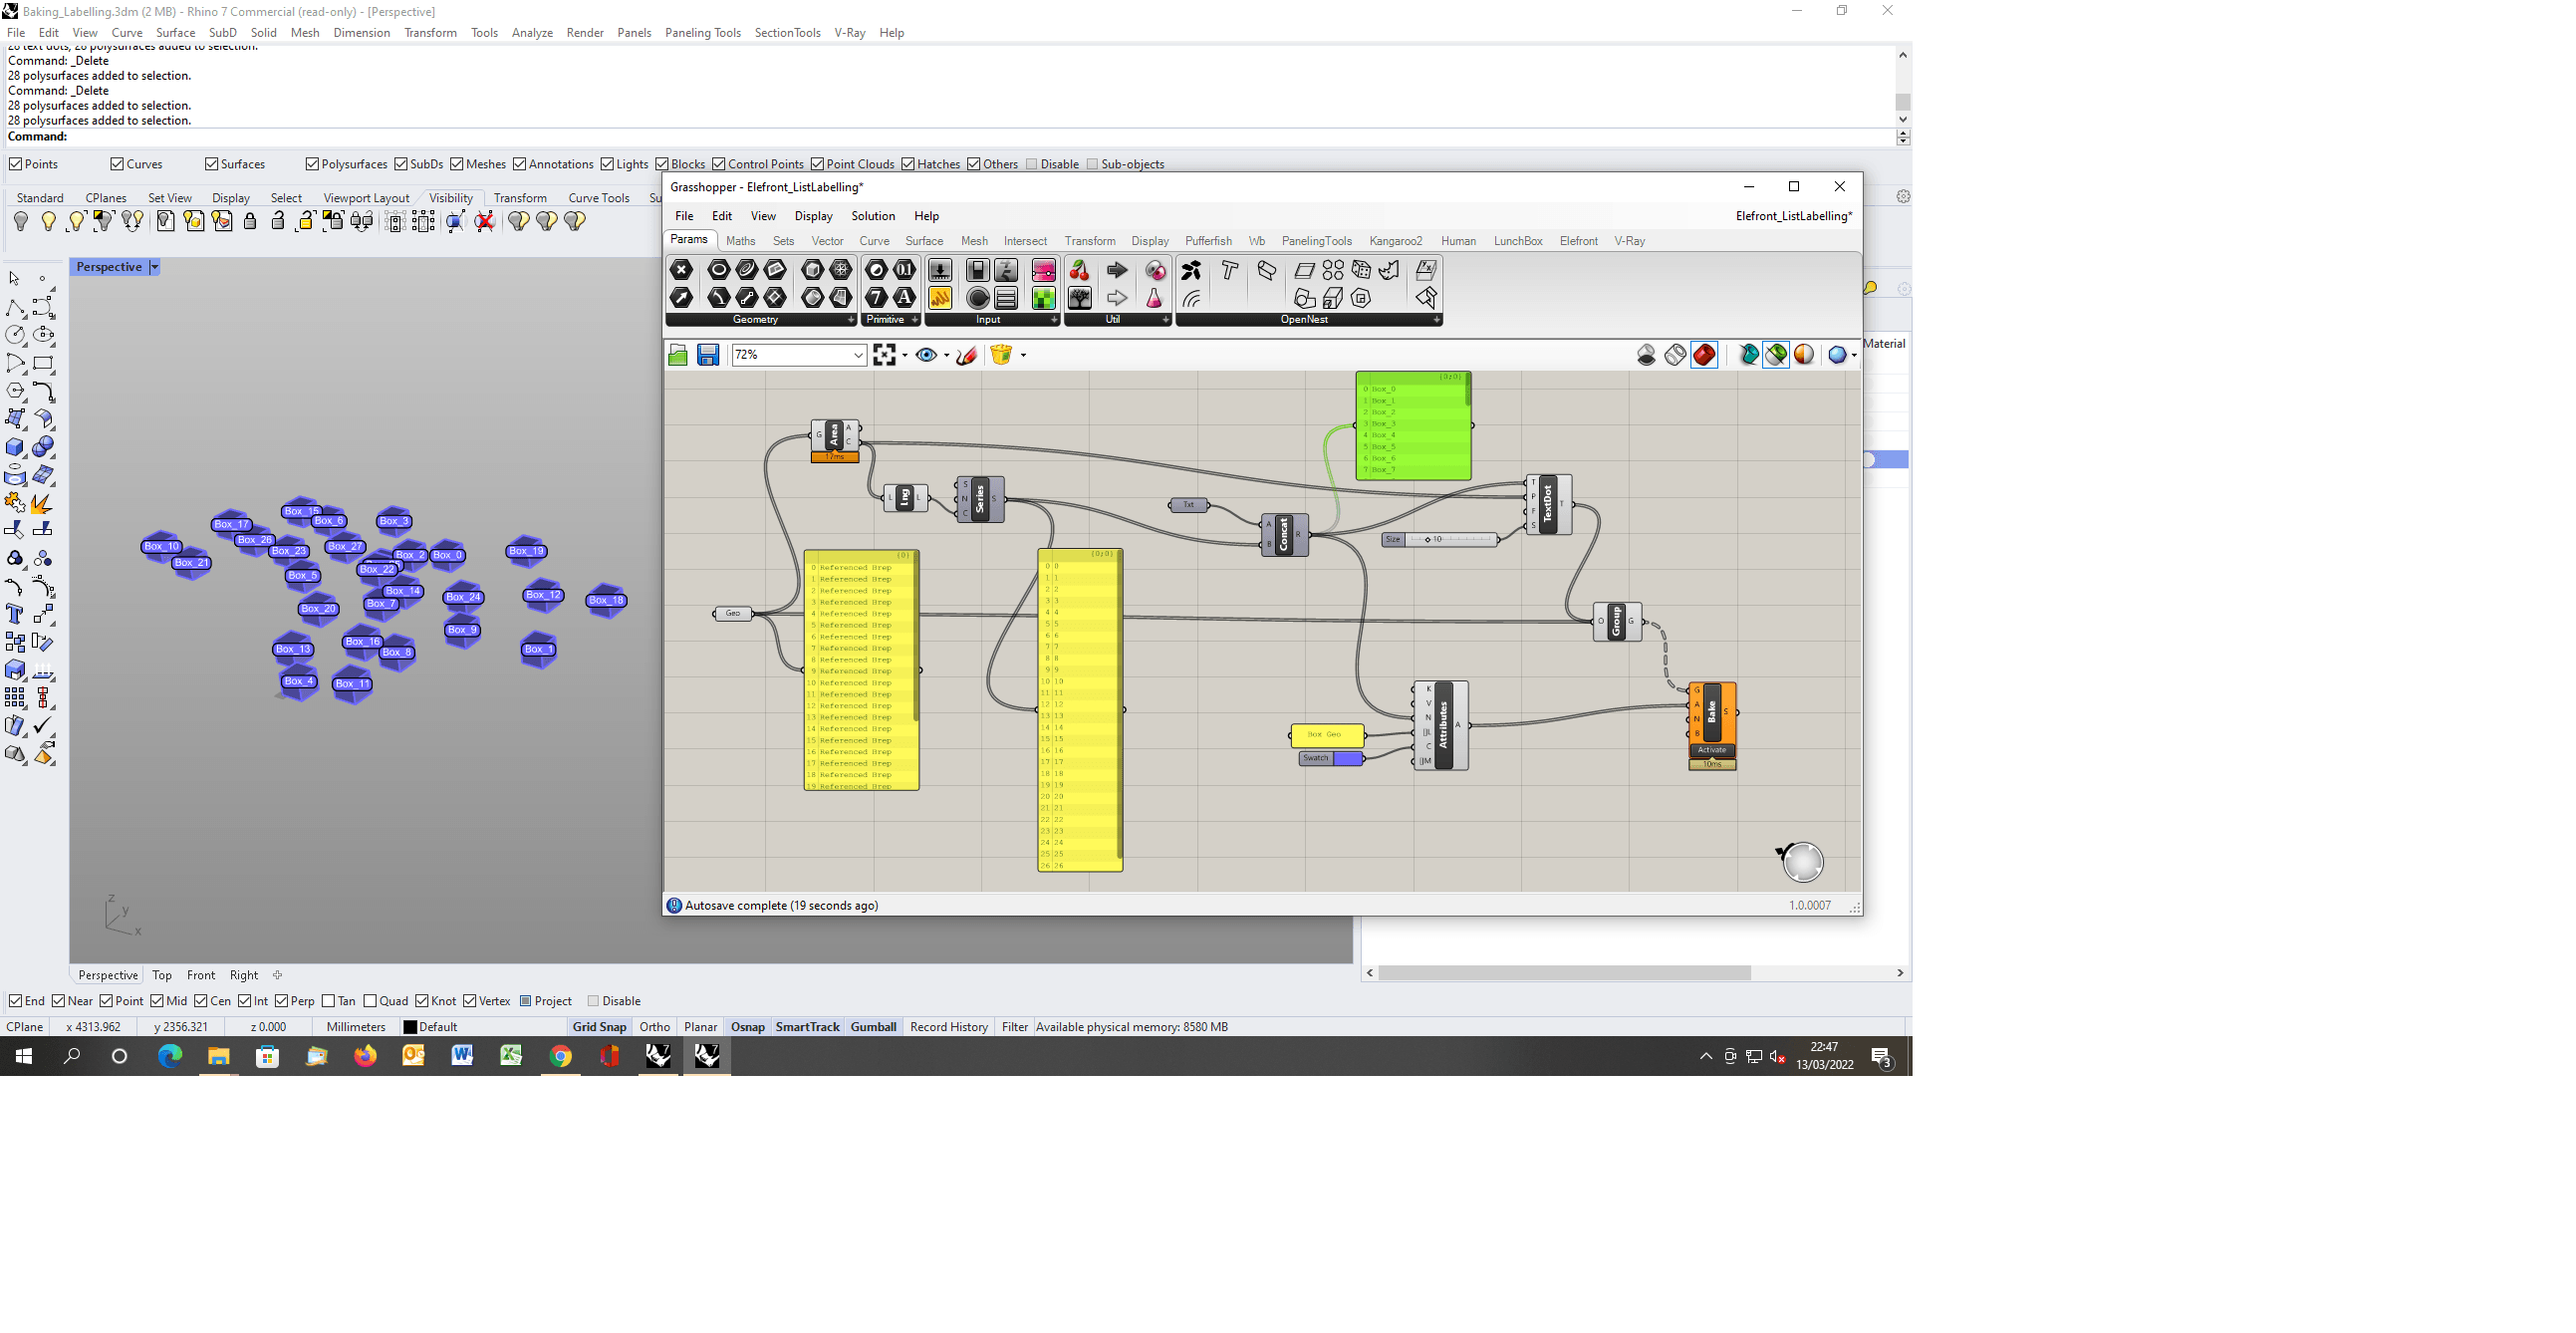Switch to the Top viewport tab
Image resolution: width=2576 pixels, height=1333 pixels.
coord(162,975)
